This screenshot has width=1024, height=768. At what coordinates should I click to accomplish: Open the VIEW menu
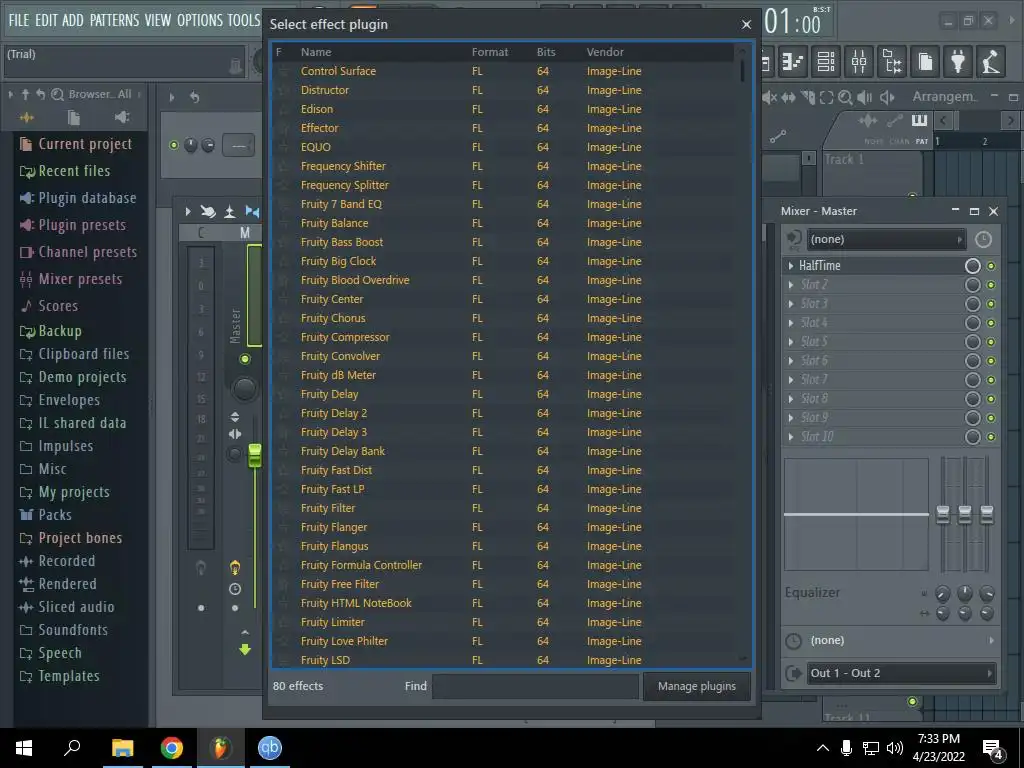click(157, 20)
